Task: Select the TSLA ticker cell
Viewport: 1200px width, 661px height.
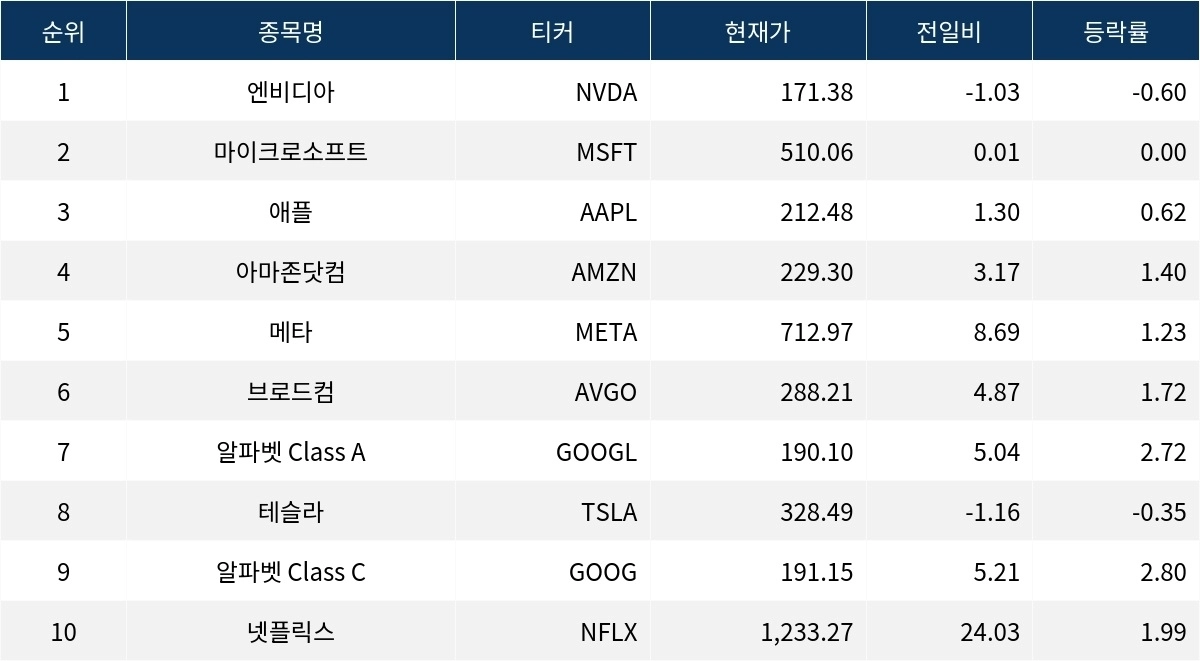Action: [608, 512]
